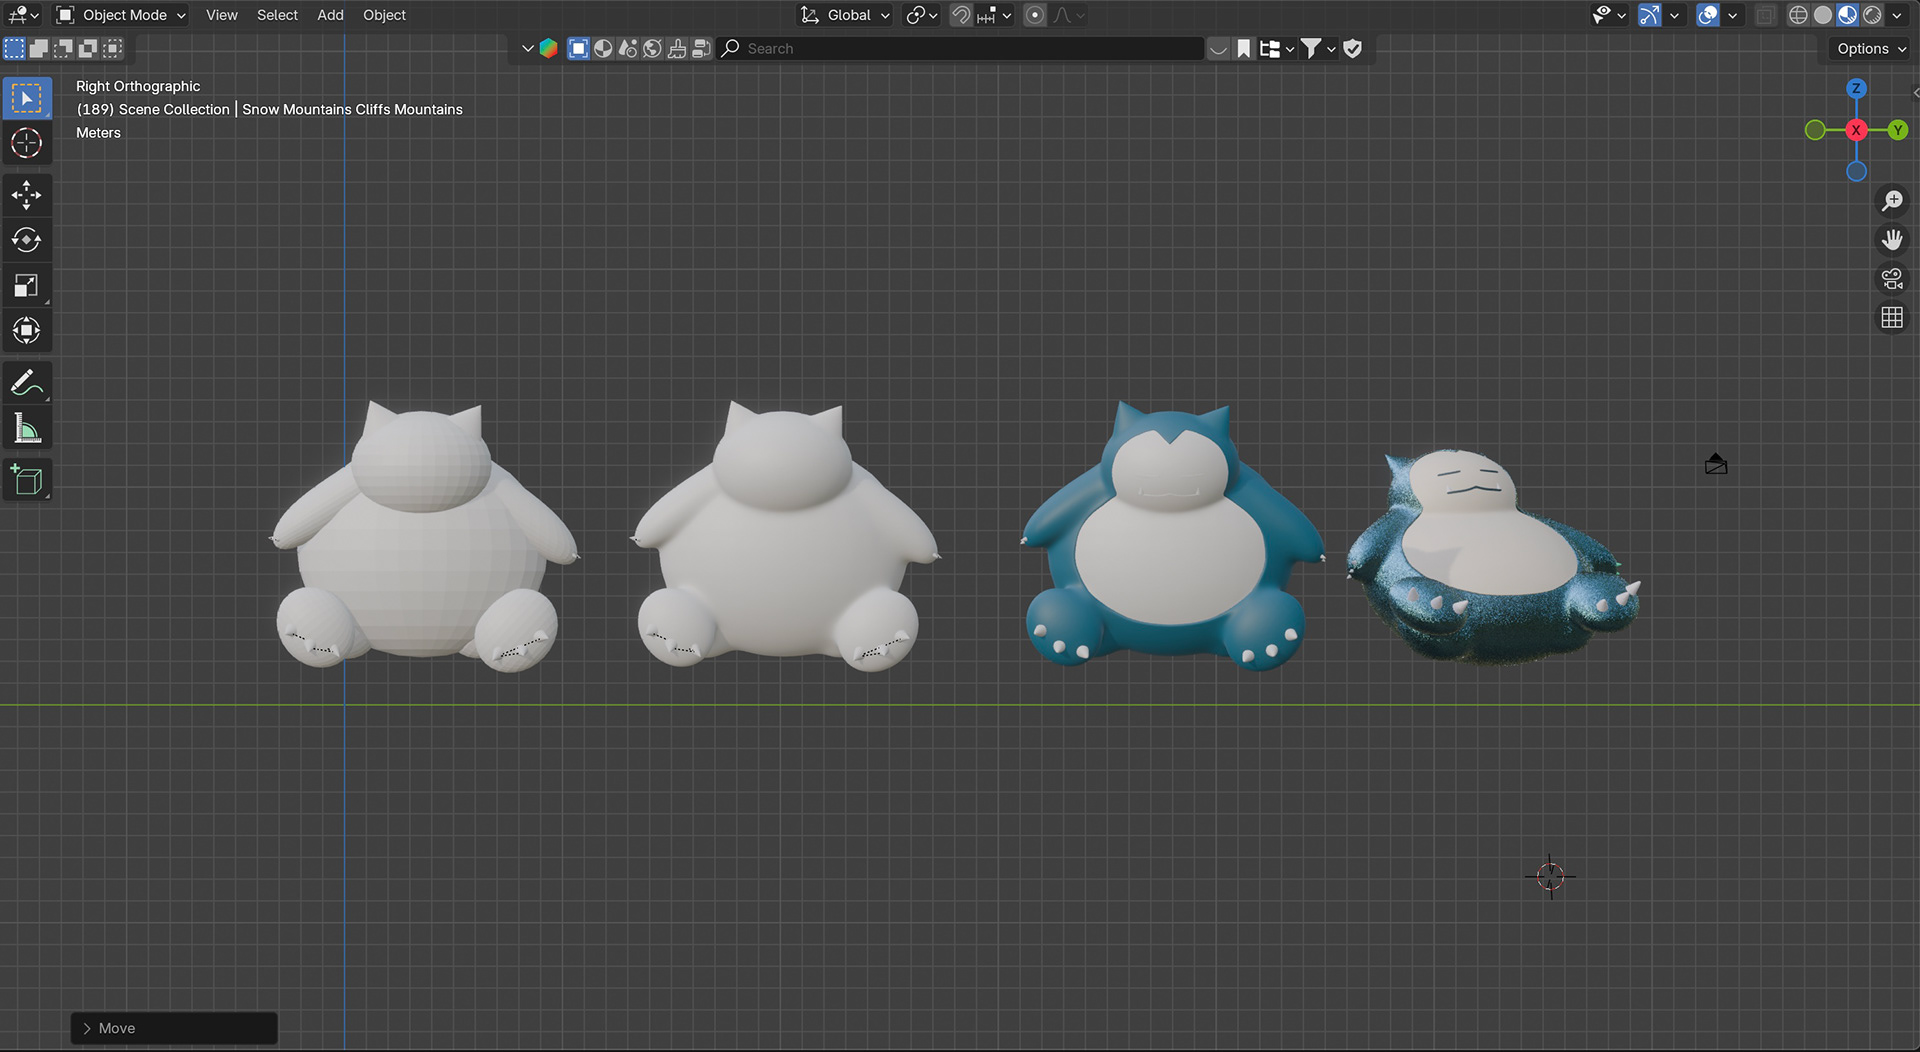Select the combined Transform tool

pyautogui.click(x=27, y=331)
